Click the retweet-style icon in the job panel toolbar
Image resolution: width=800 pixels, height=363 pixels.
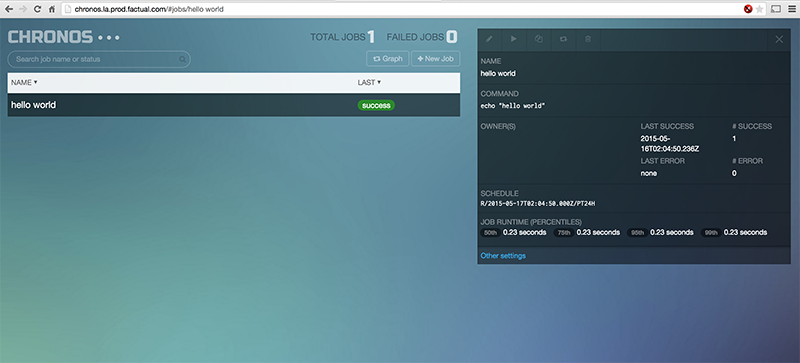(x=563, y=39)
